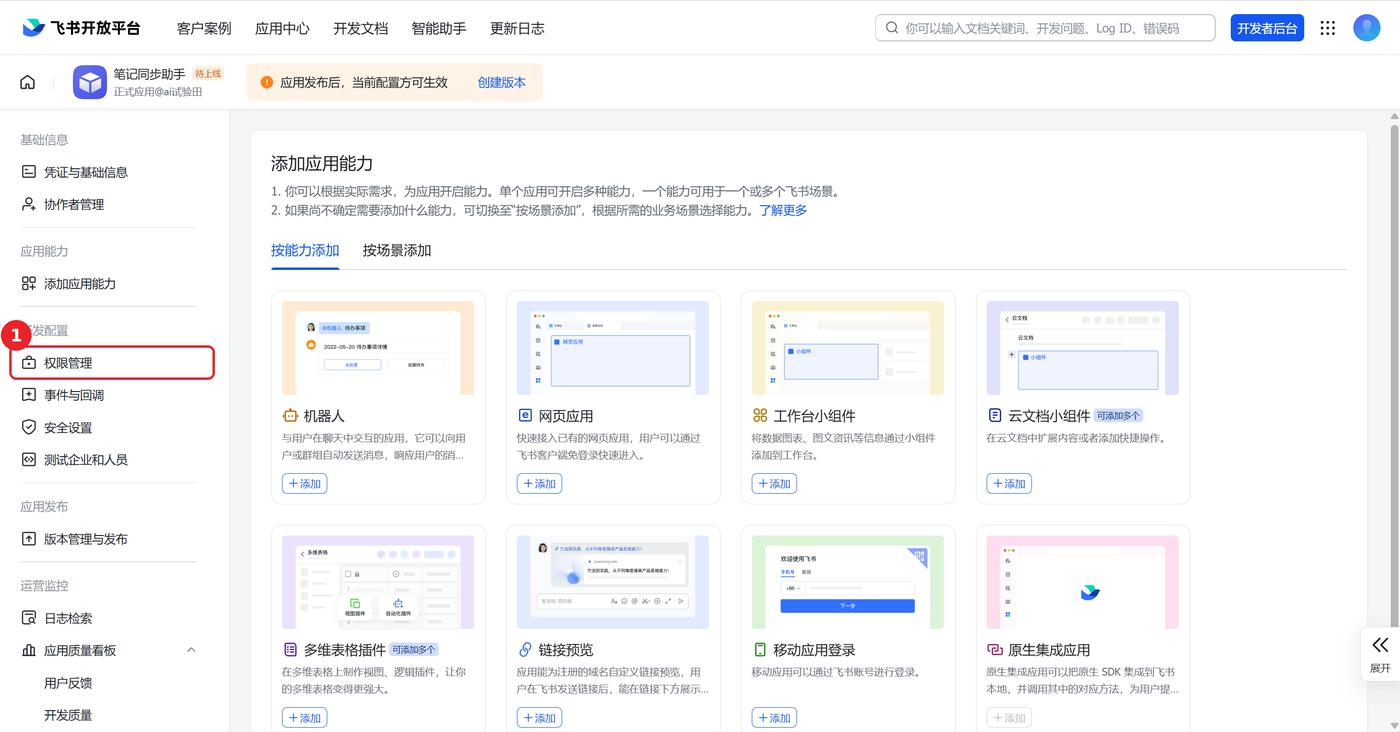
Task: Click the 开发者后台 button
Action: 1267,28
